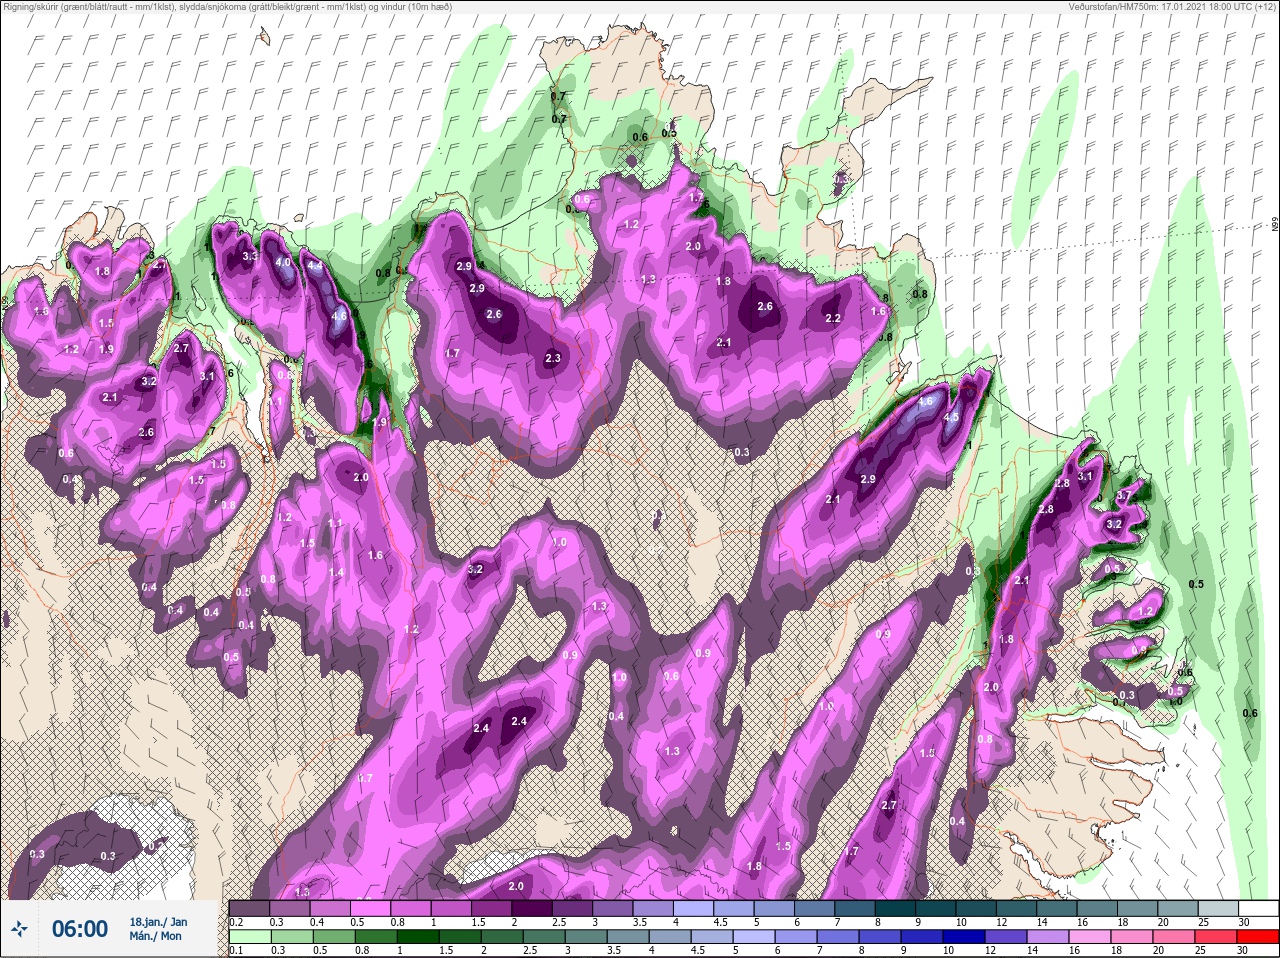Screen dimensions: 1280x958
Task: Click the 3.3 precipitation value on map
Action: [x=251, y=257]
